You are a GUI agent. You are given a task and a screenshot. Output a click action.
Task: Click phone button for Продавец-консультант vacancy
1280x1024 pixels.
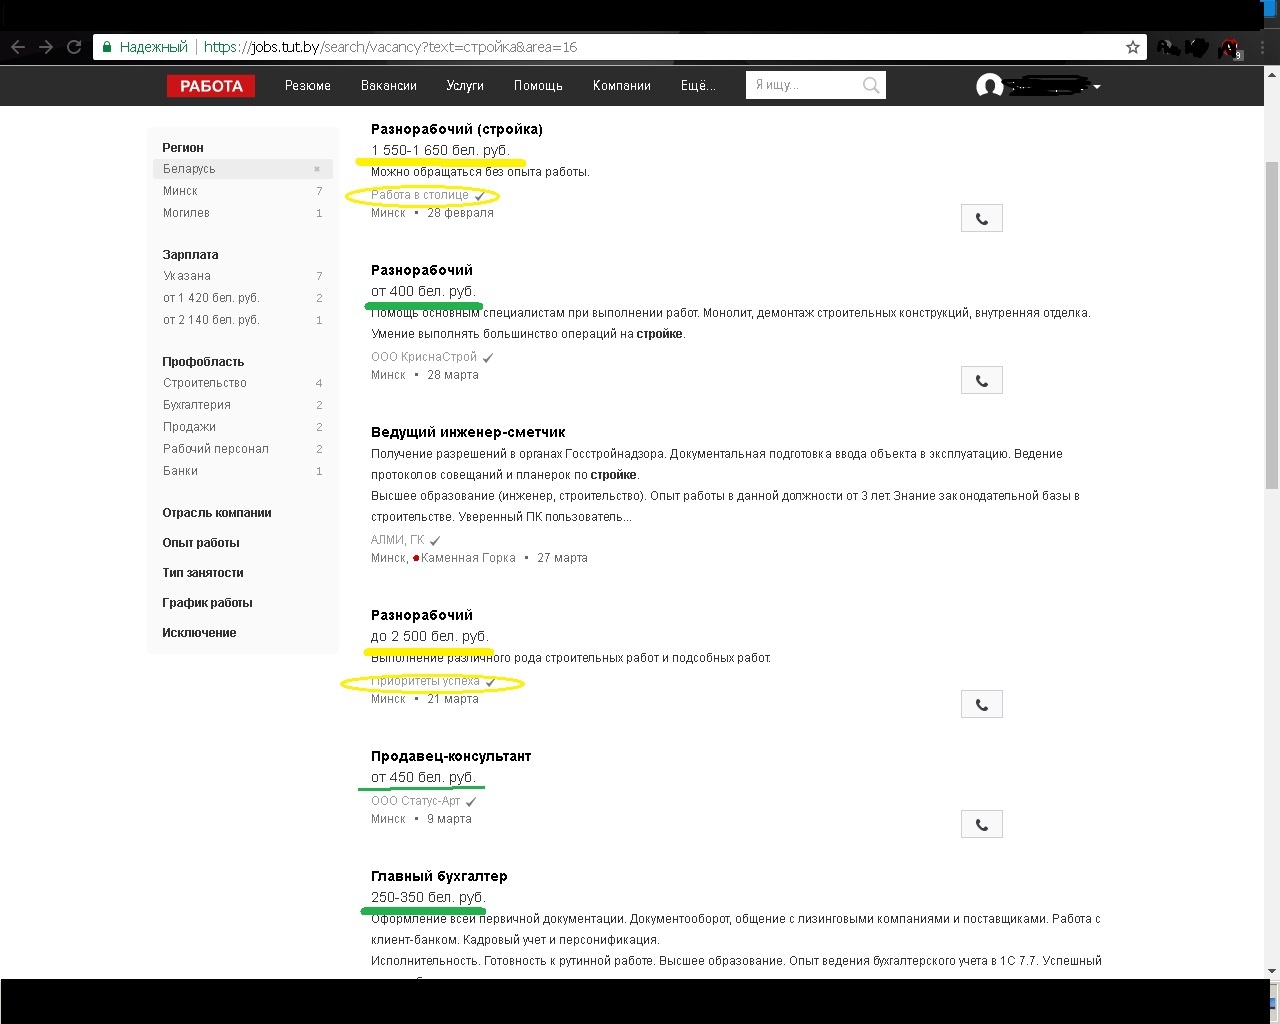point(981,825)
